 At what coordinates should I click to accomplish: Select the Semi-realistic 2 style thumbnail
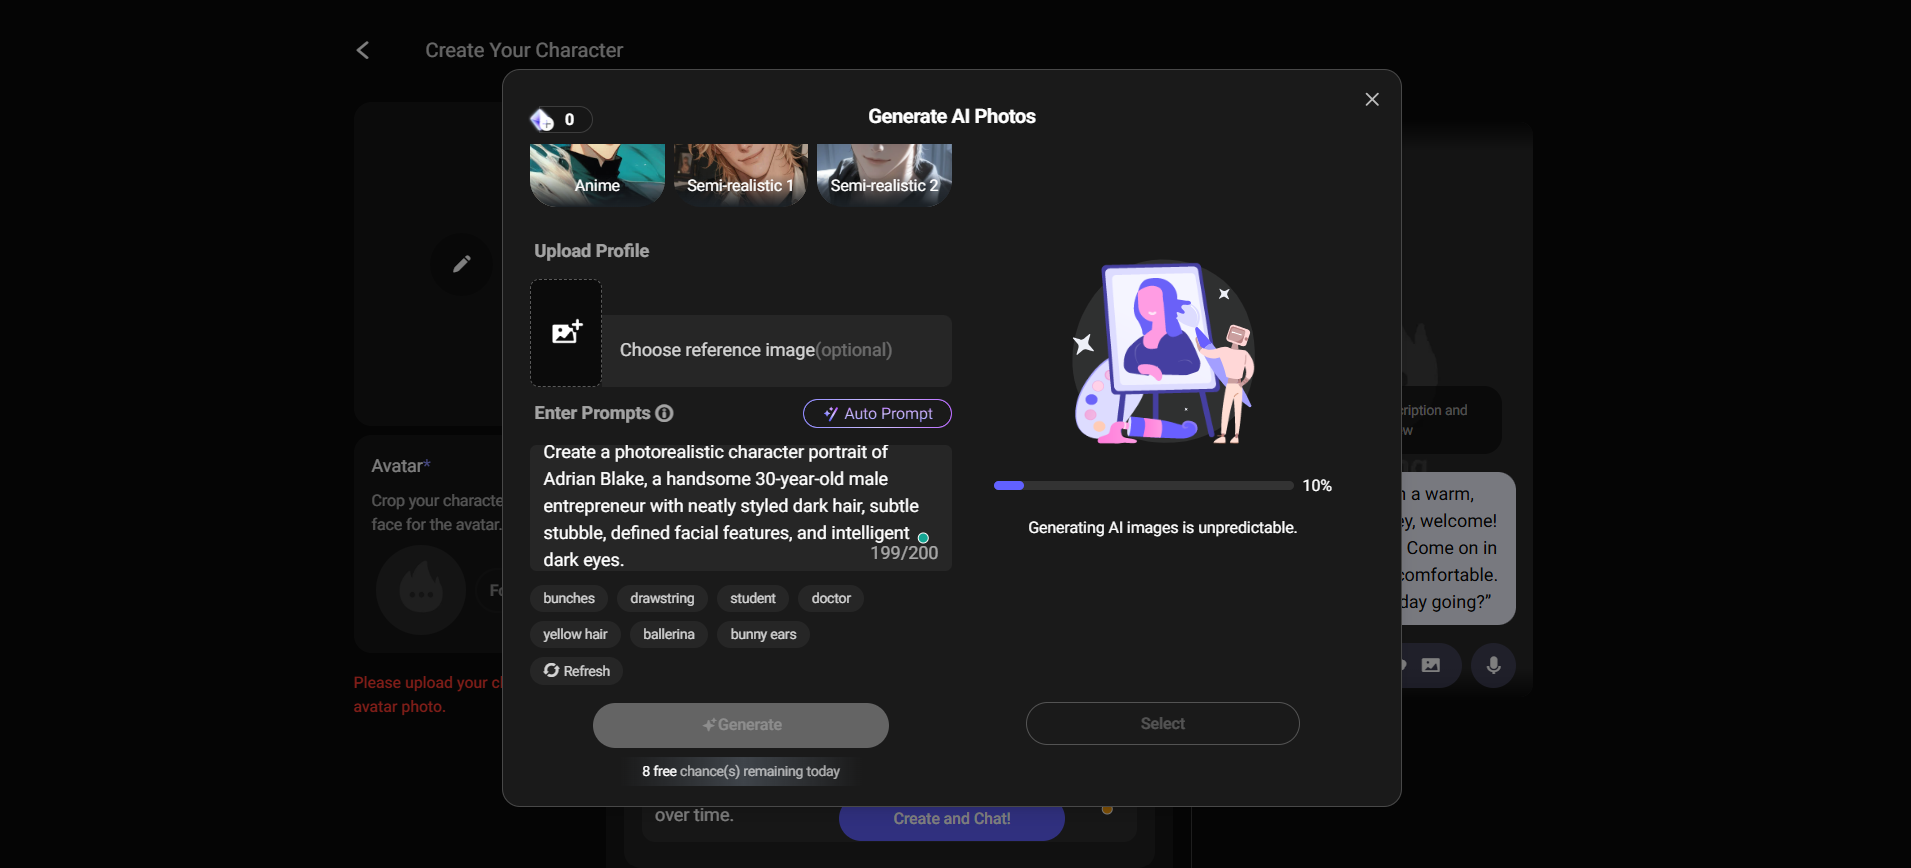pyautogui.click(x=884, y=175)
